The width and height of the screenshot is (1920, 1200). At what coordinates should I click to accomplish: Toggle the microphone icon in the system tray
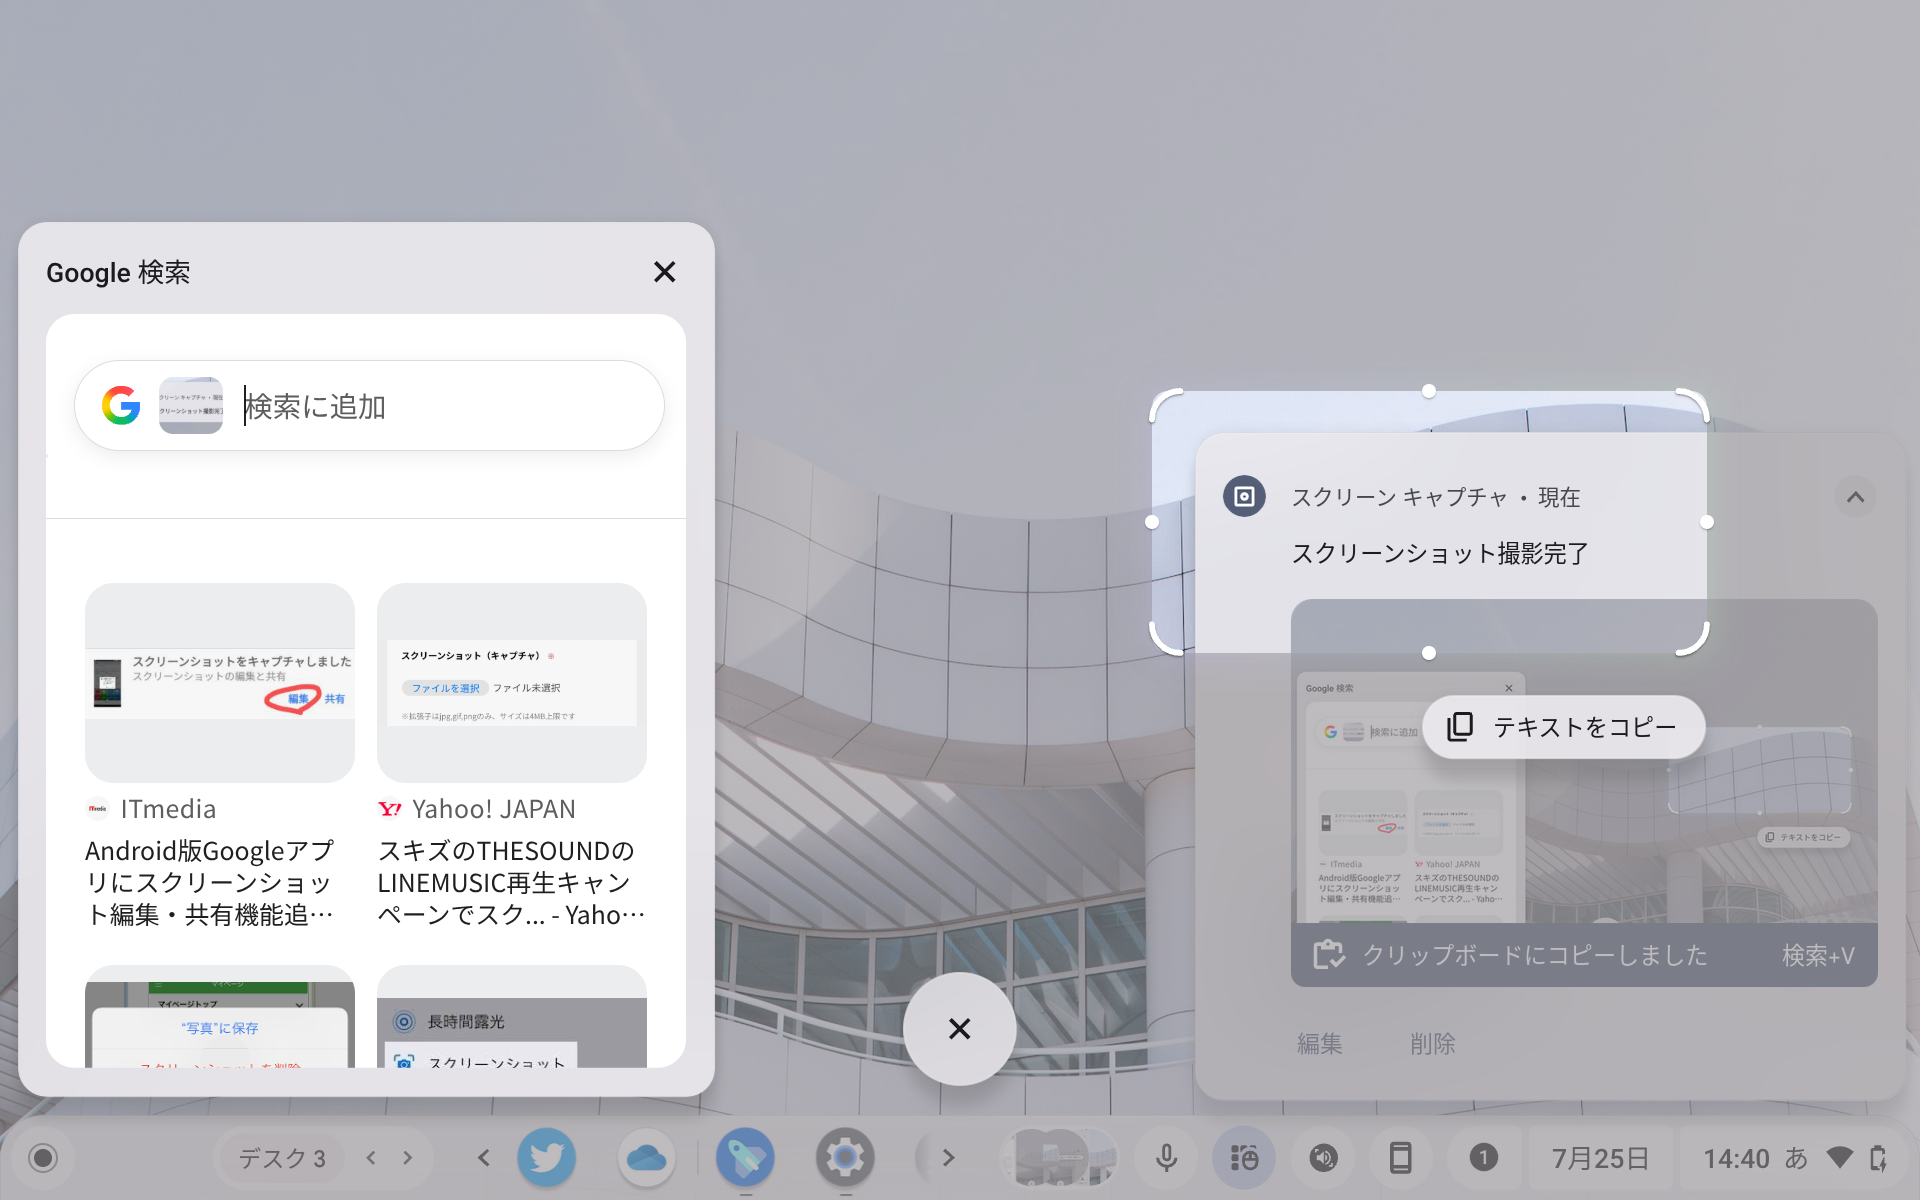coord(1166,1157)
